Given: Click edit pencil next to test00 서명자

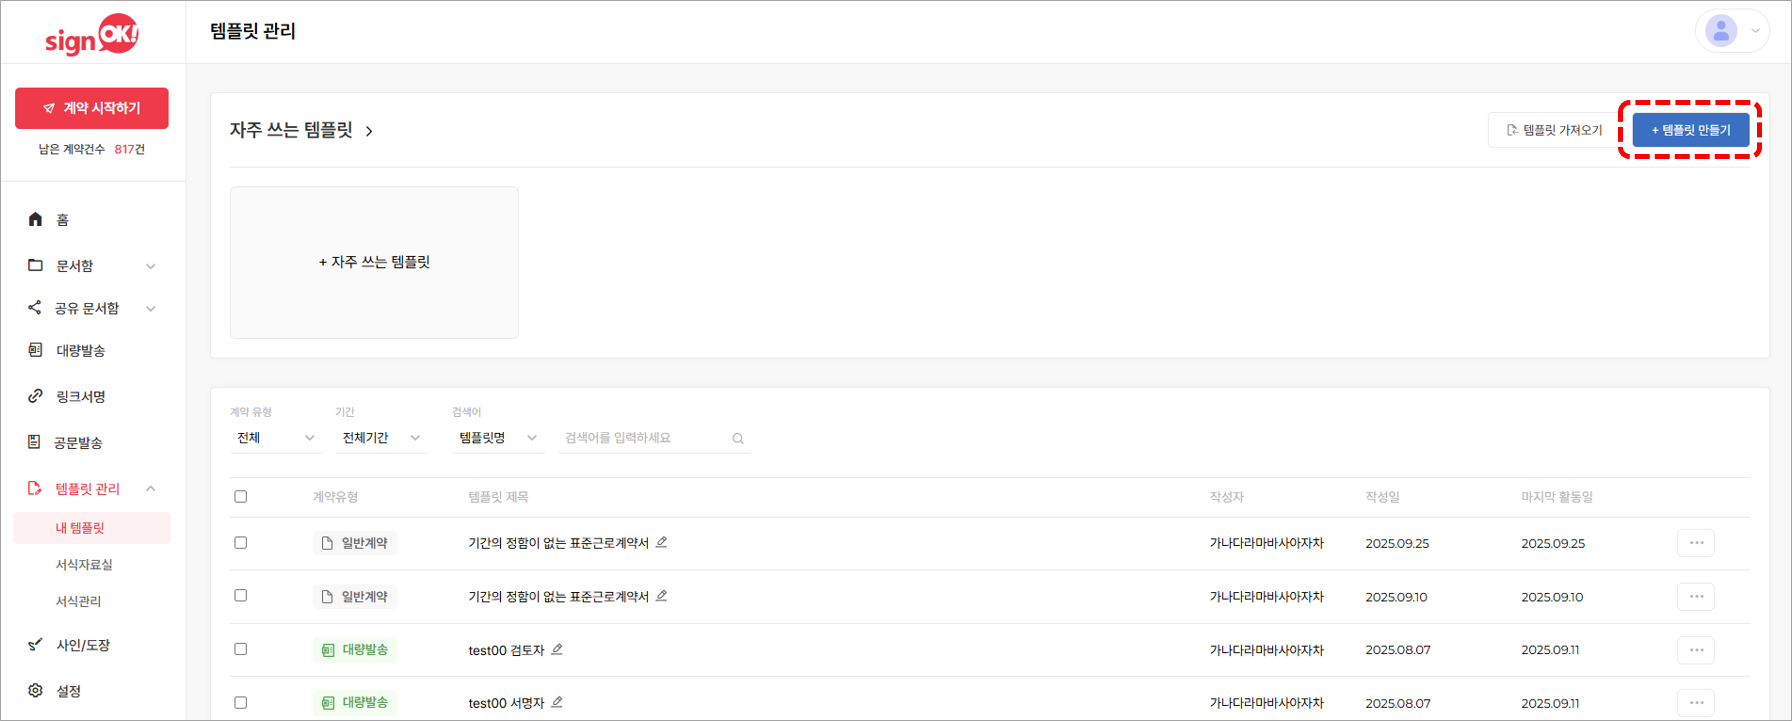Looking at the screenshot, I should (557, 703).
